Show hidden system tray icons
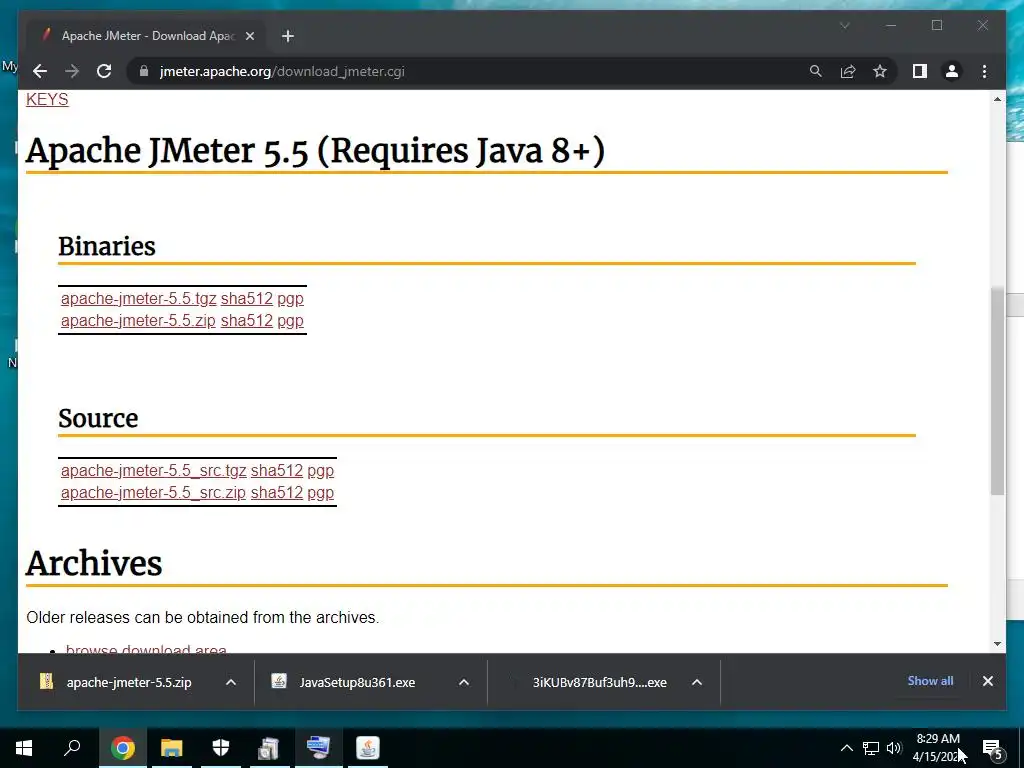 [x=846, y=748]
